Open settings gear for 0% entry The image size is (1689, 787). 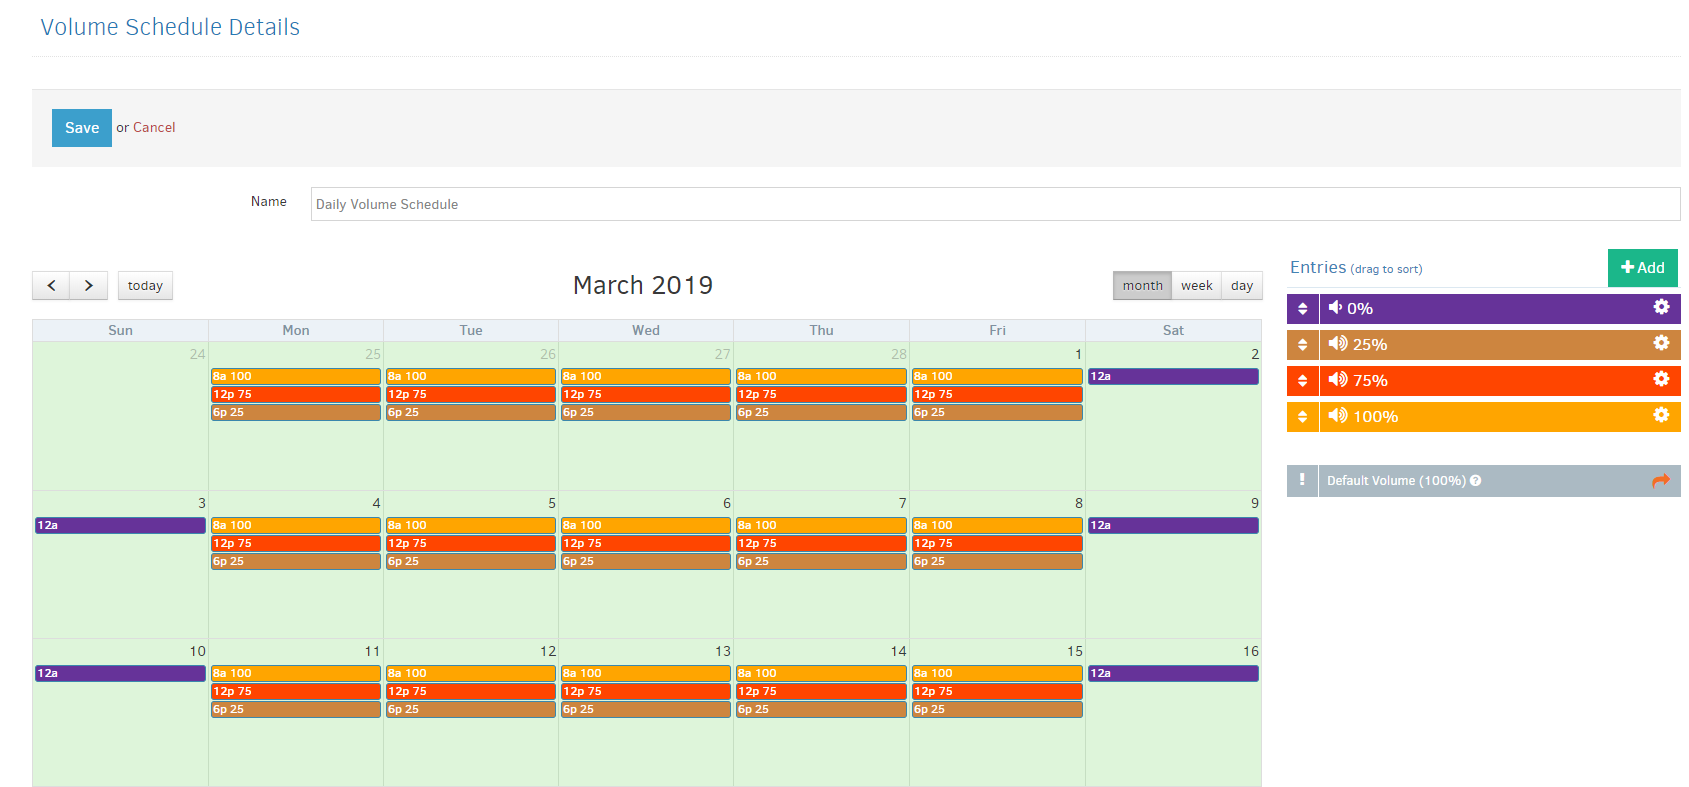pyautogui.click(x=1661, y=307)
